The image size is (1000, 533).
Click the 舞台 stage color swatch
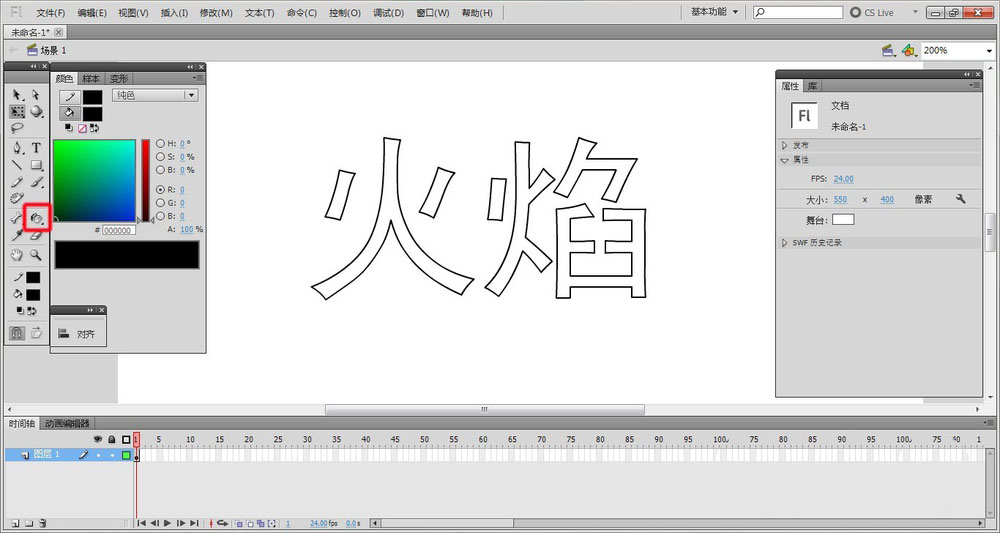[x=843, y=219]
